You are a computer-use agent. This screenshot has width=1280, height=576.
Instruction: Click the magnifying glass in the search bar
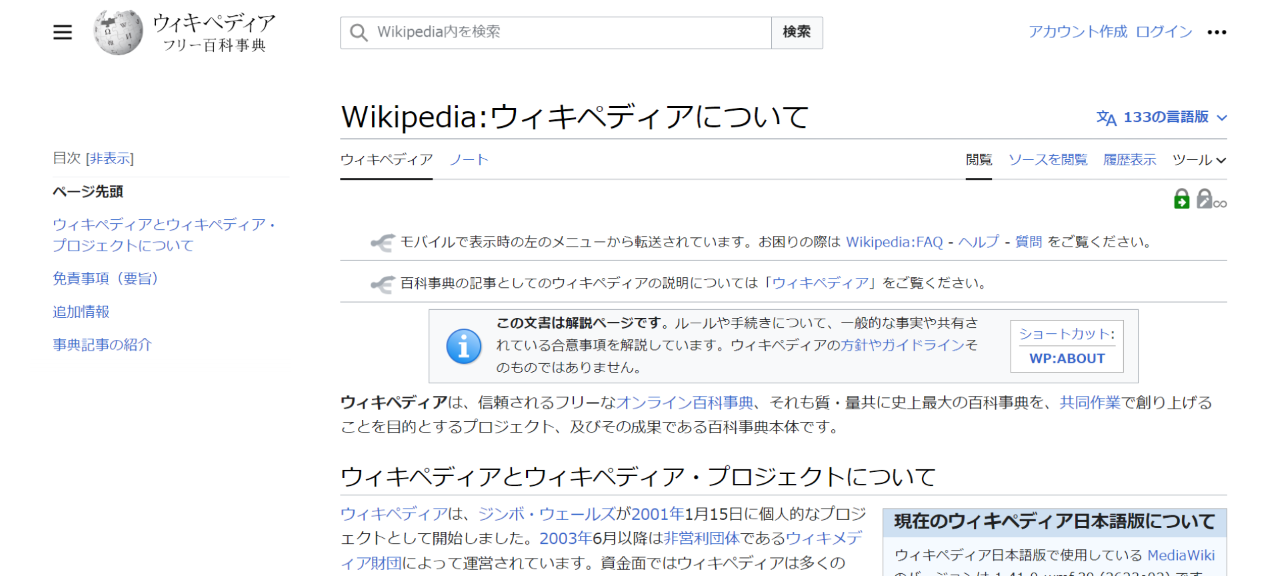pos(358,32)
